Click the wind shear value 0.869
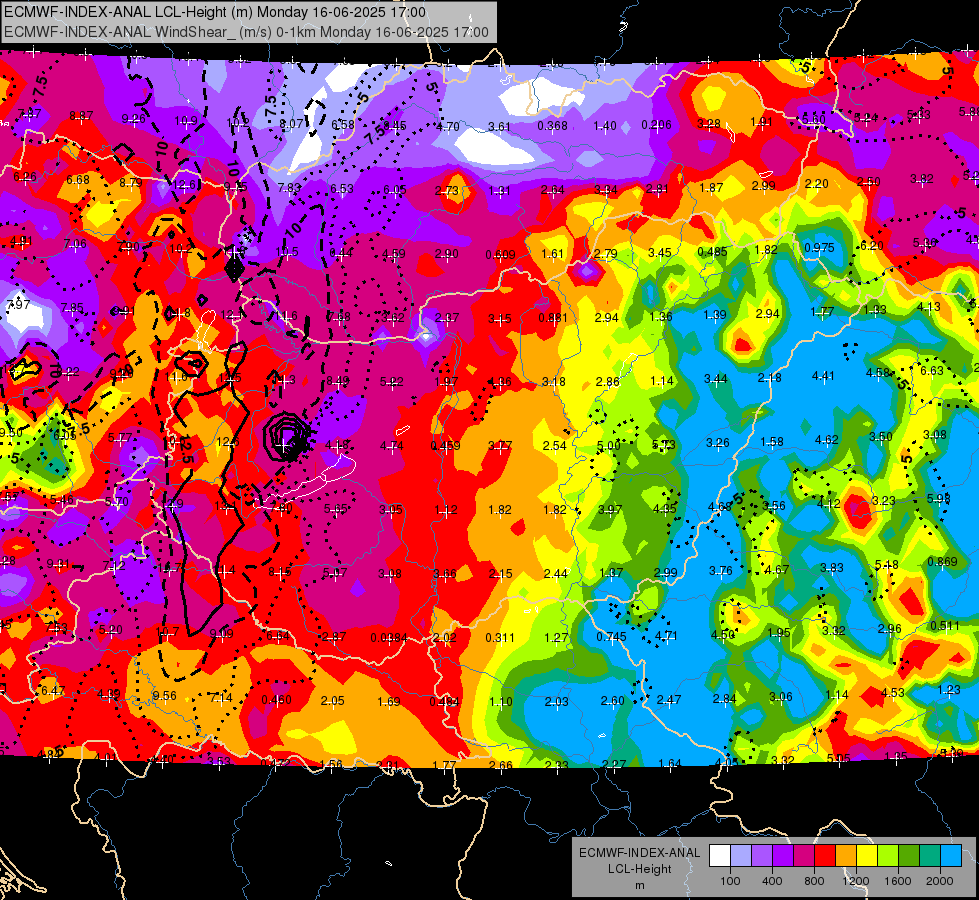Screen dimensions: 979x900 (942, 561)
